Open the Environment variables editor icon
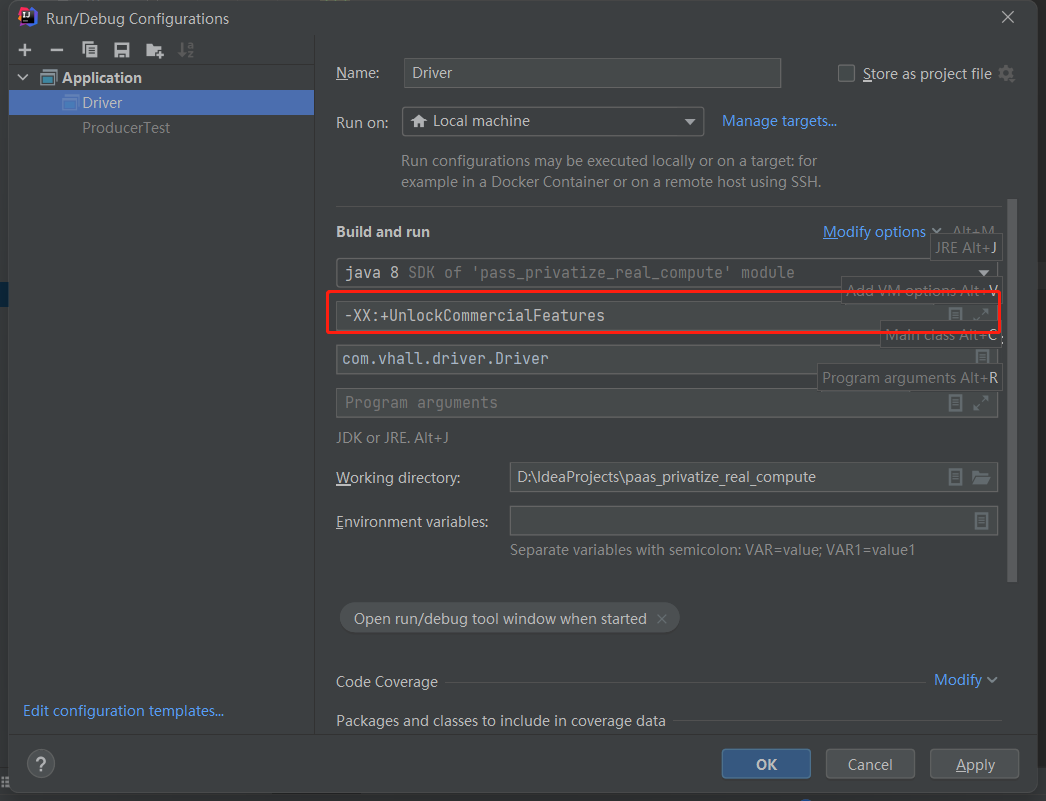The height and width of the screenshot is (801, 1046). (x=981, y=521)
